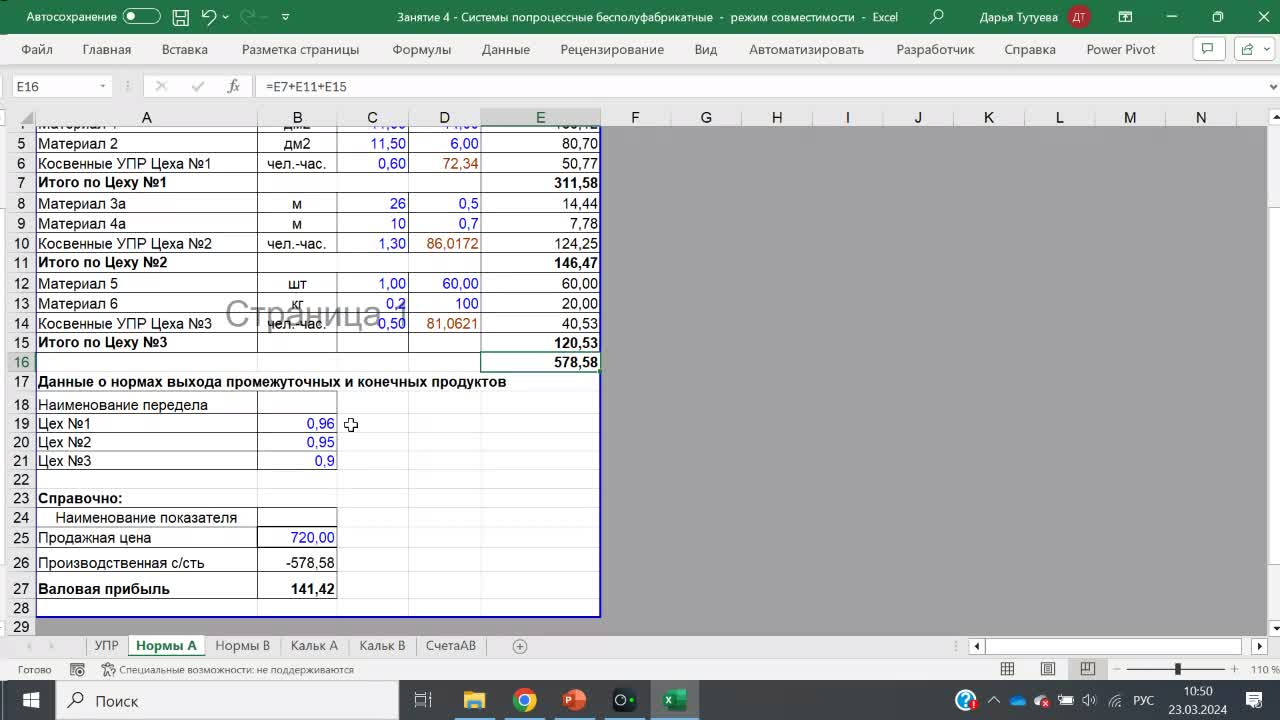Open the Справка tab
Image resolution: width=1280 pixels, height=720 pixels.
pyautogui.click(x=1030, y=49)
